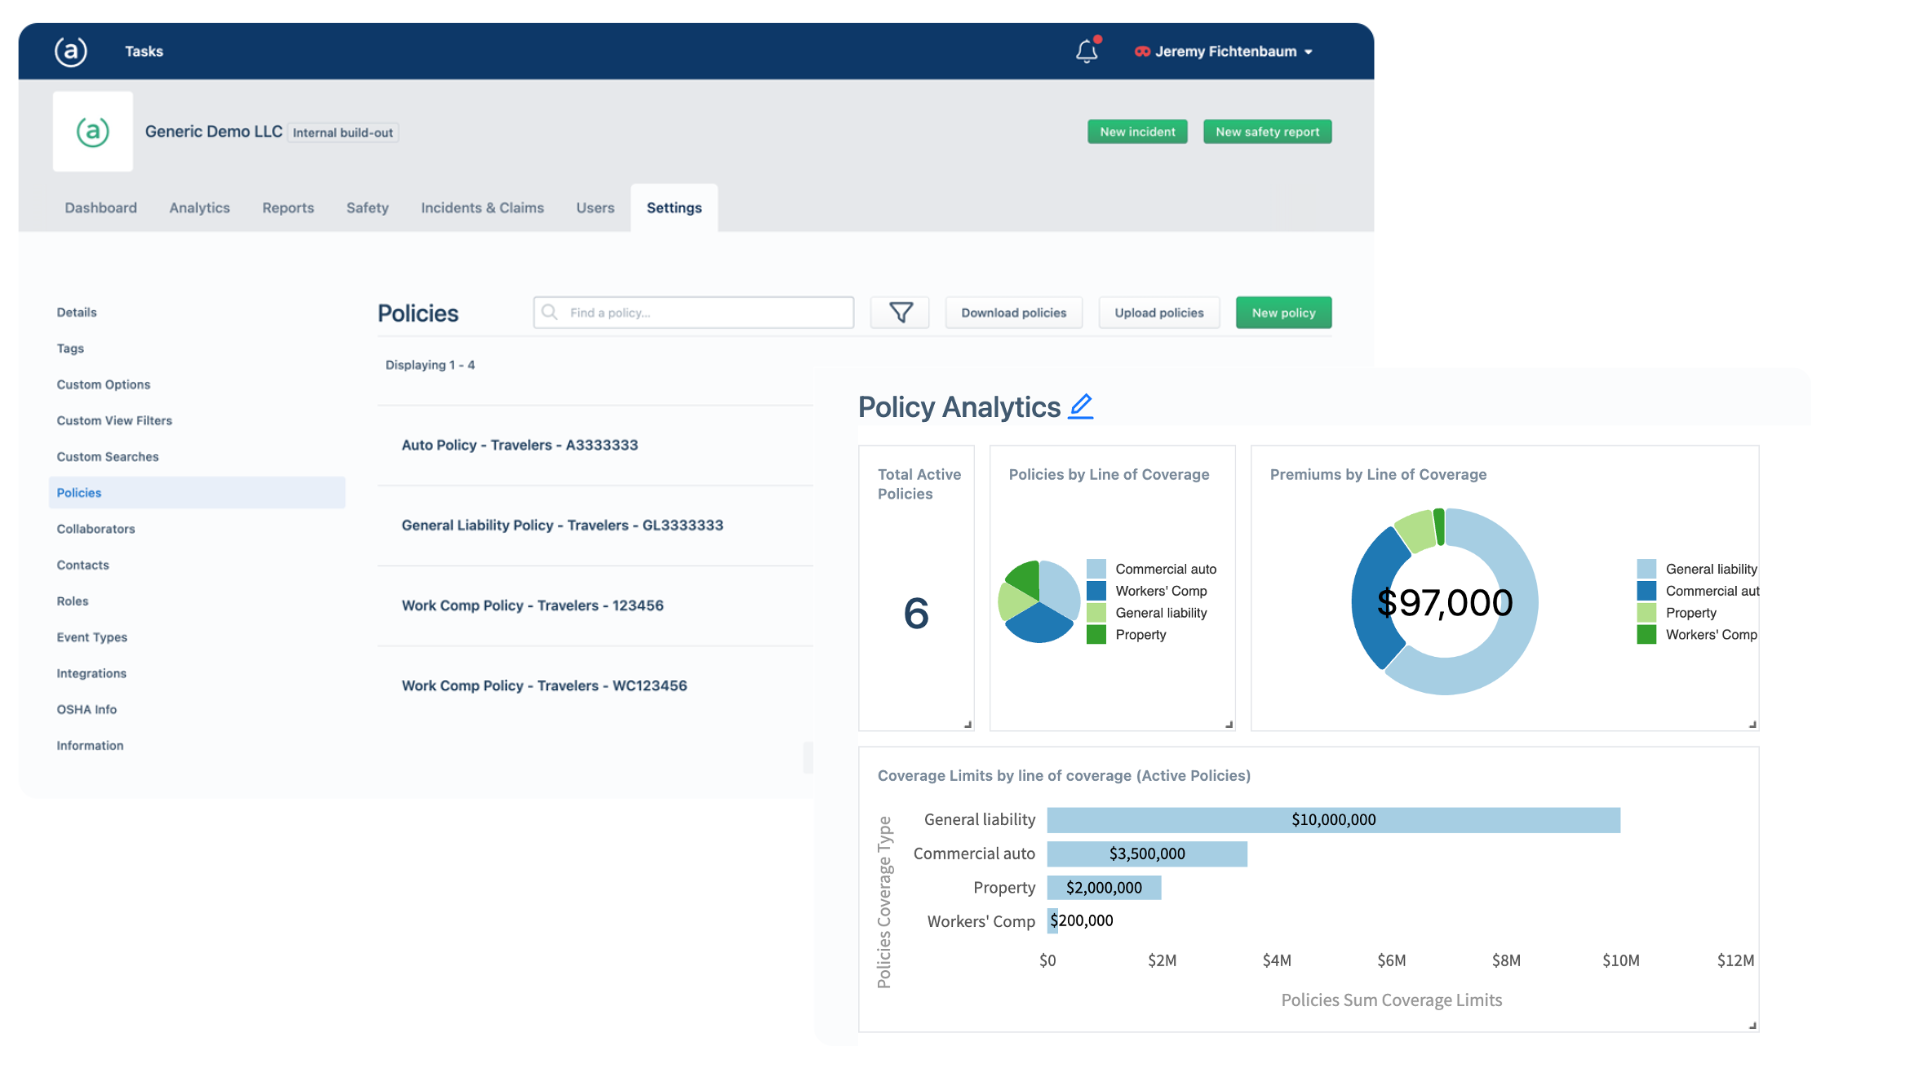Open the Reports tab
1920x1080 pixels.
[x=288, y=208]
